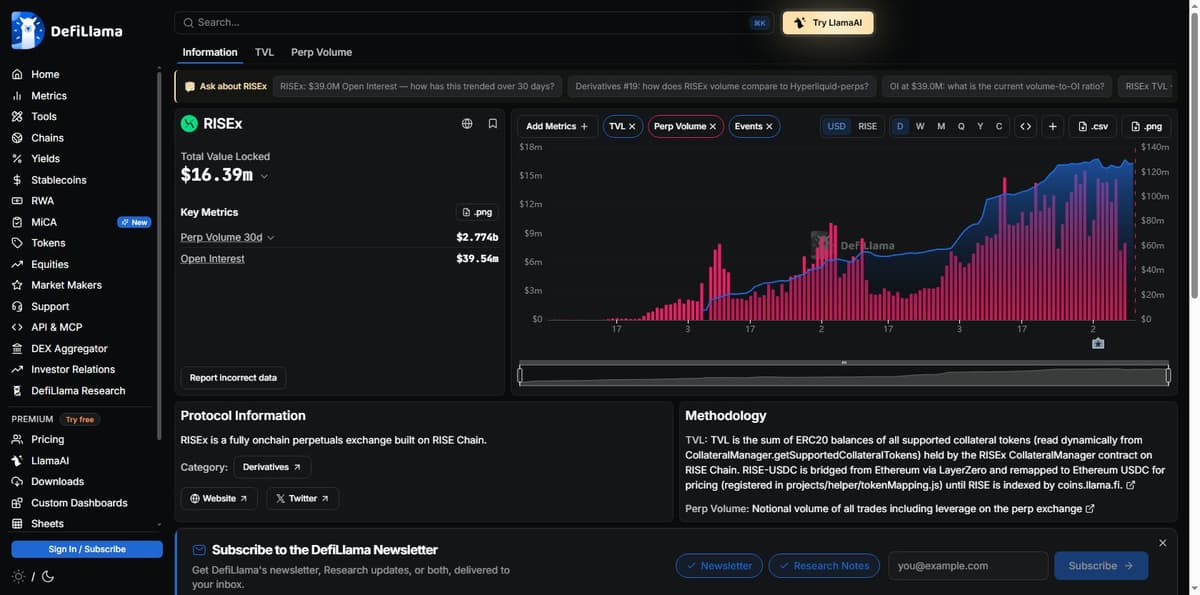Go to Tools in sidebar
The height and width of the screenshot is (595, 1200).
44,117
